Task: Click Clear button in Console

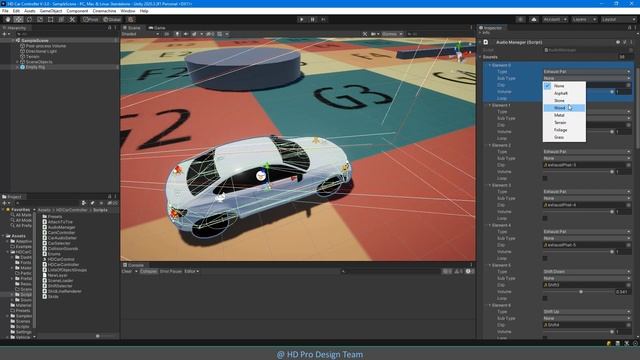Action: pos(127,271)
